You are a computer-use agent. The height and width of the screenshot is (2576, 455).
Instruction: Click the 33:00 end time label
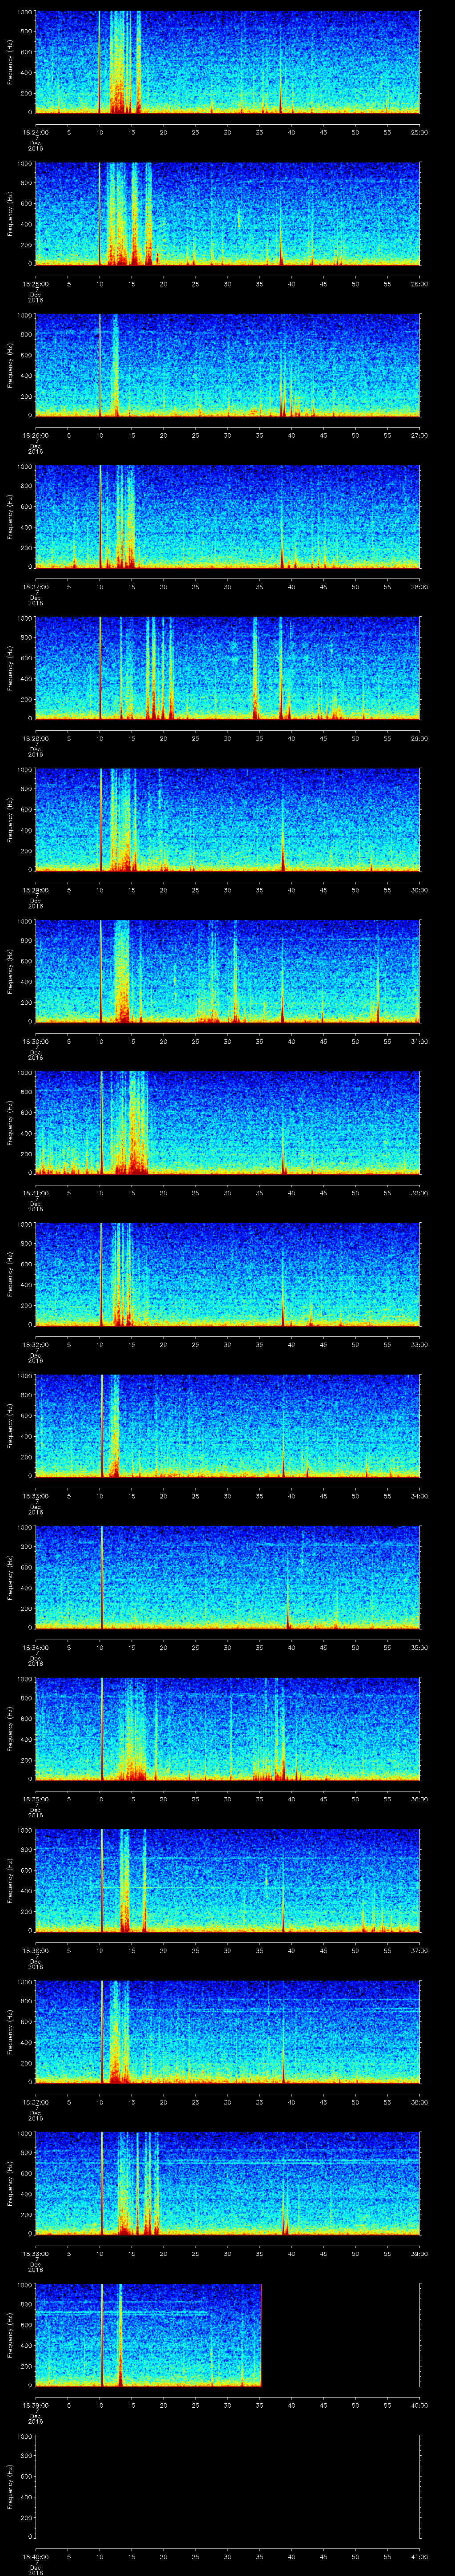420,1344
